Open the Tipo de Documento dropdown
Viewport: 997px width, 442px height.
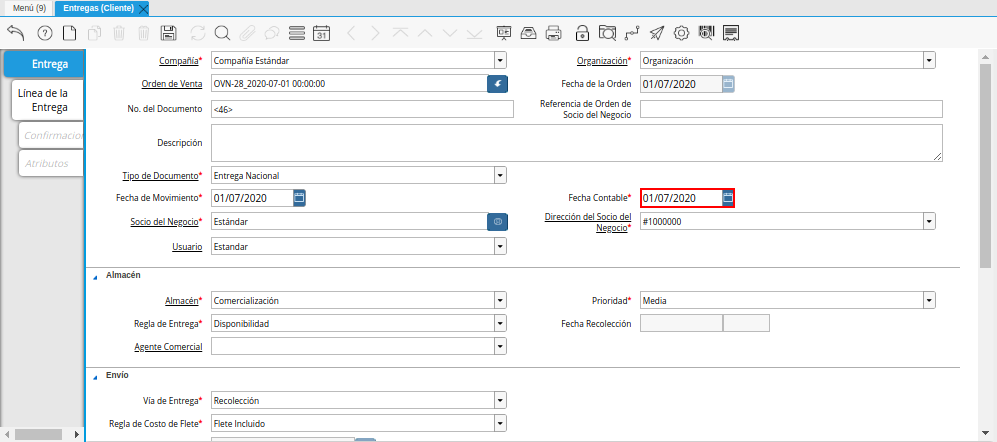pos(500,175)
